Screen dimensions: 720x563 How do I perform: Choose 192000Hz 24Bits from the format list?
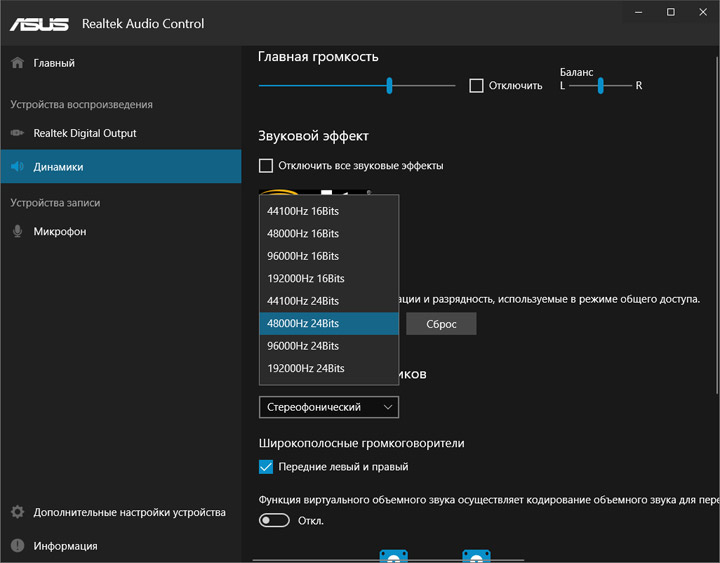click(306, 368)
